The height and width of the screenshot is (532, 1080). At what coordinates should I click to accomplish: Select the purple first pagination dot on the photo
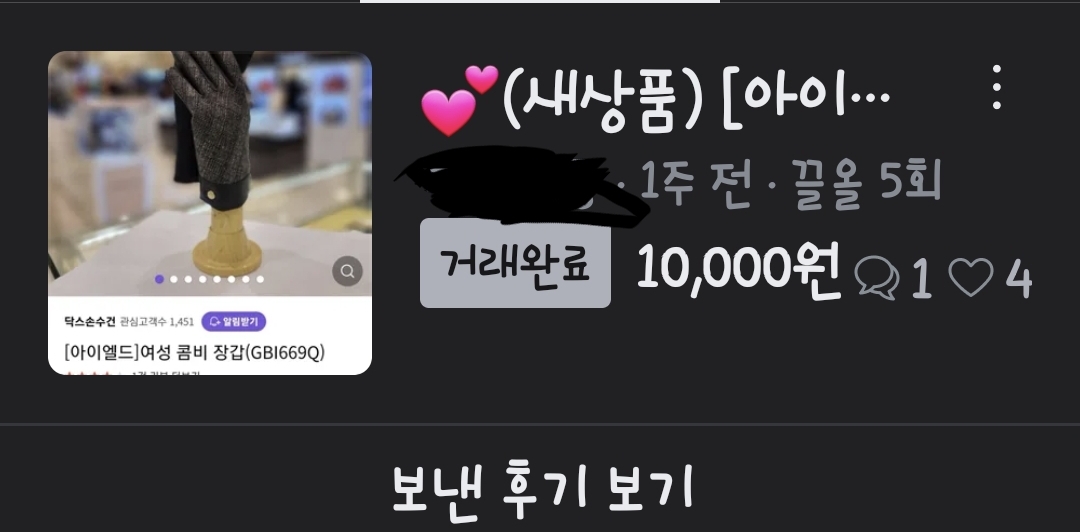click(159, 279)
